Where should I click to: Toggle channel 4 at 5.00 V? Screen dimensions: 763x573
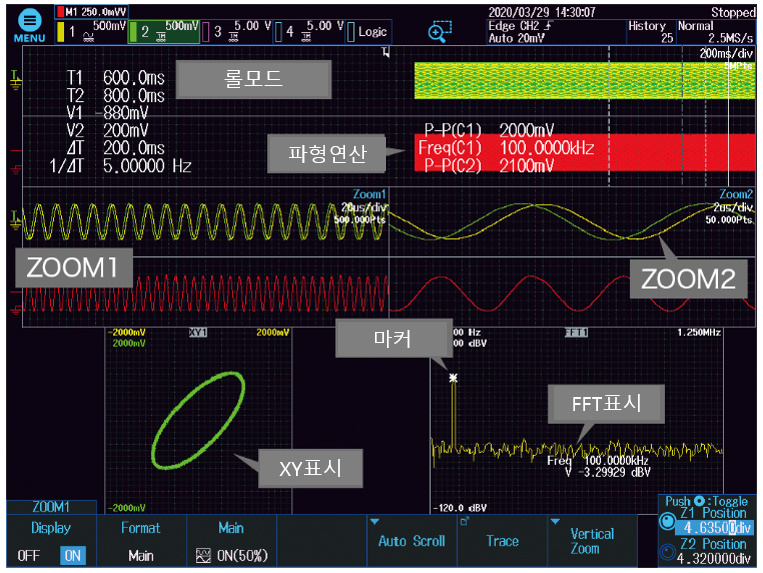click(309, 32)
